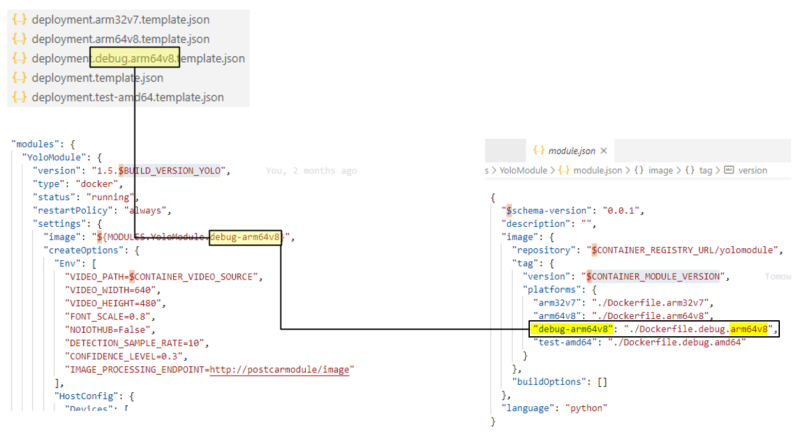Click JSON icon of deployment.test-amd64.template.json

(x=19, y=97)
